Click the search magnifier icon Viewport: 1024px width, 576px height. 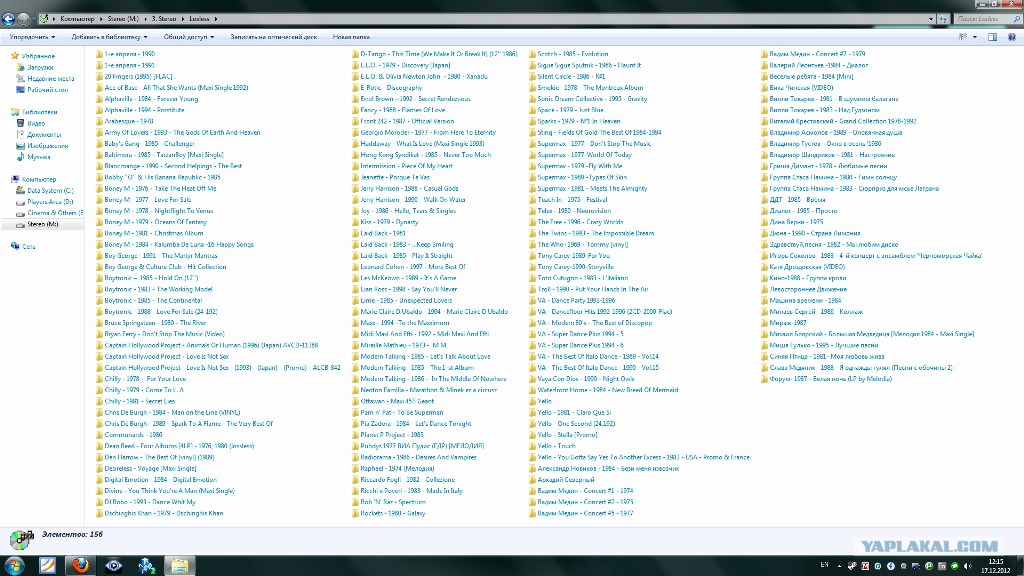coord(1017,19)
